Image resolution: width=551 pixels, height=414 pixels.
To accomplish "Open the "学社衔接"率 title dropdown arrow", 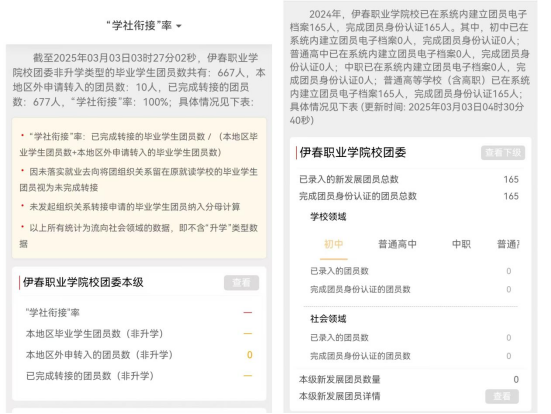I will tap(179, 26).
